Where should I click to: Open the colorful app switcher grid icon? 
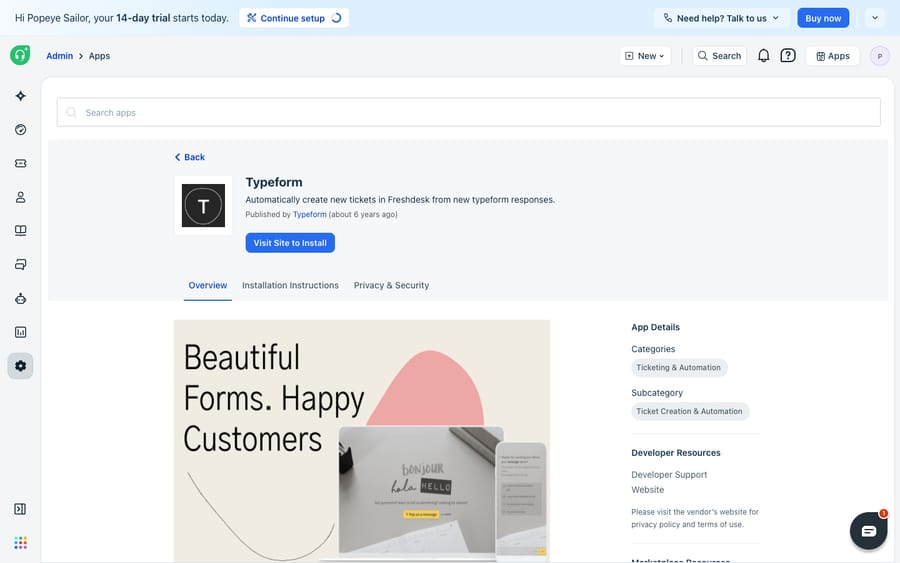tap(21, 543)
